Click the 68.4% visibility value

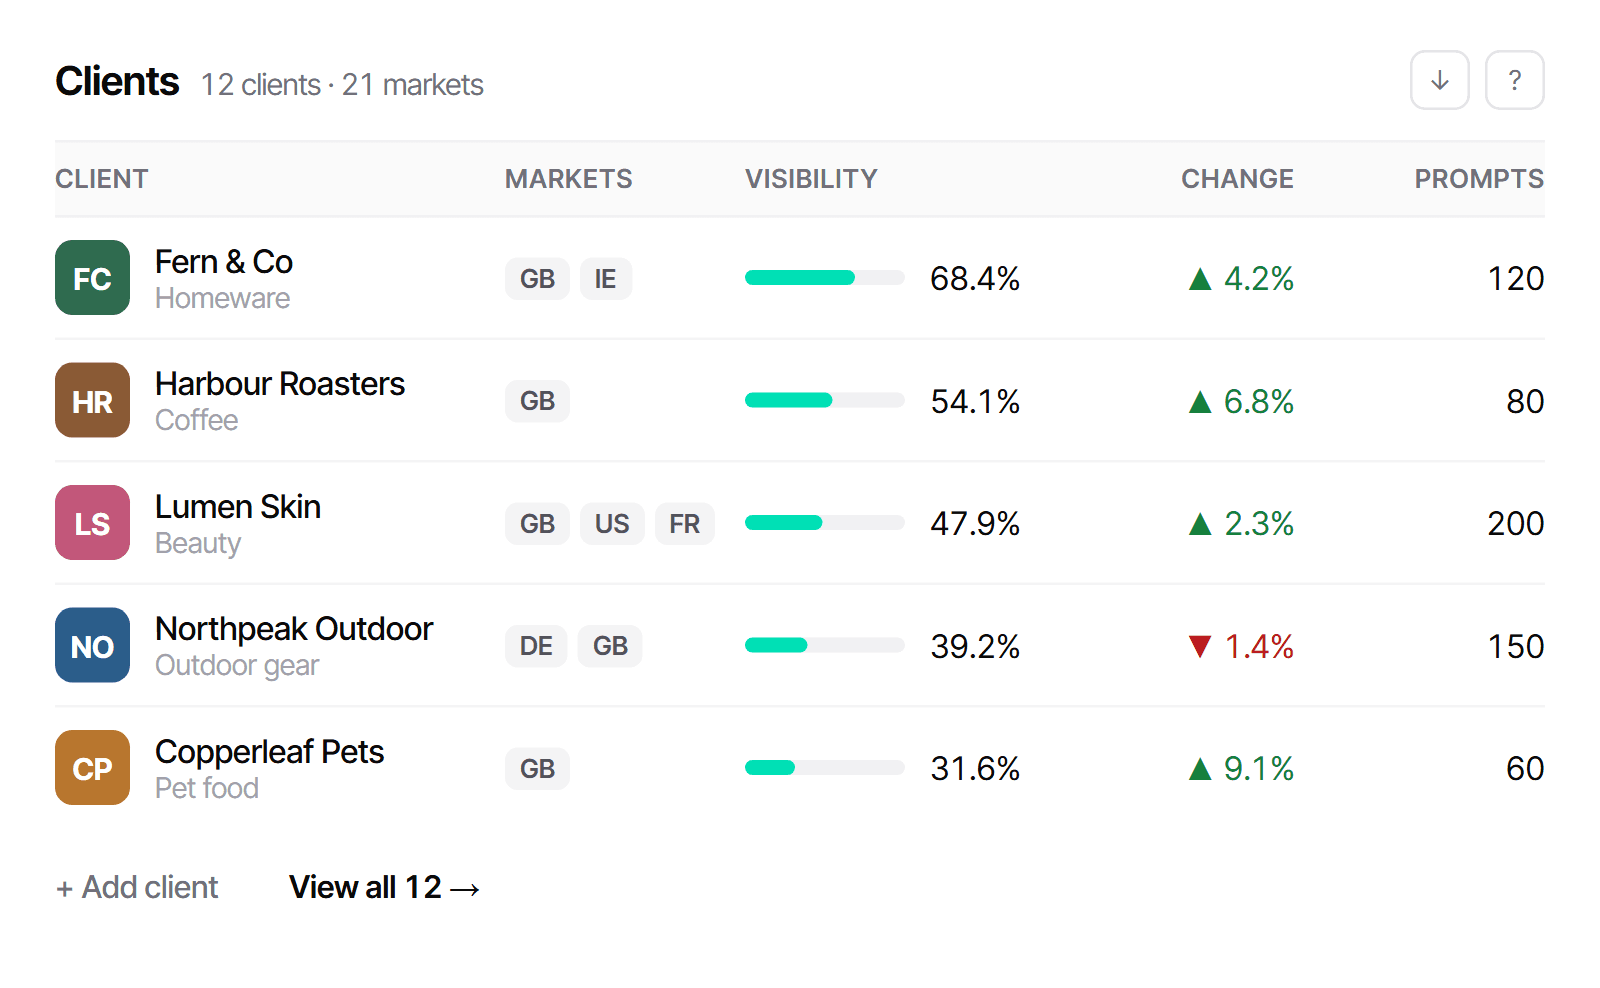click(x=975, y=279)
